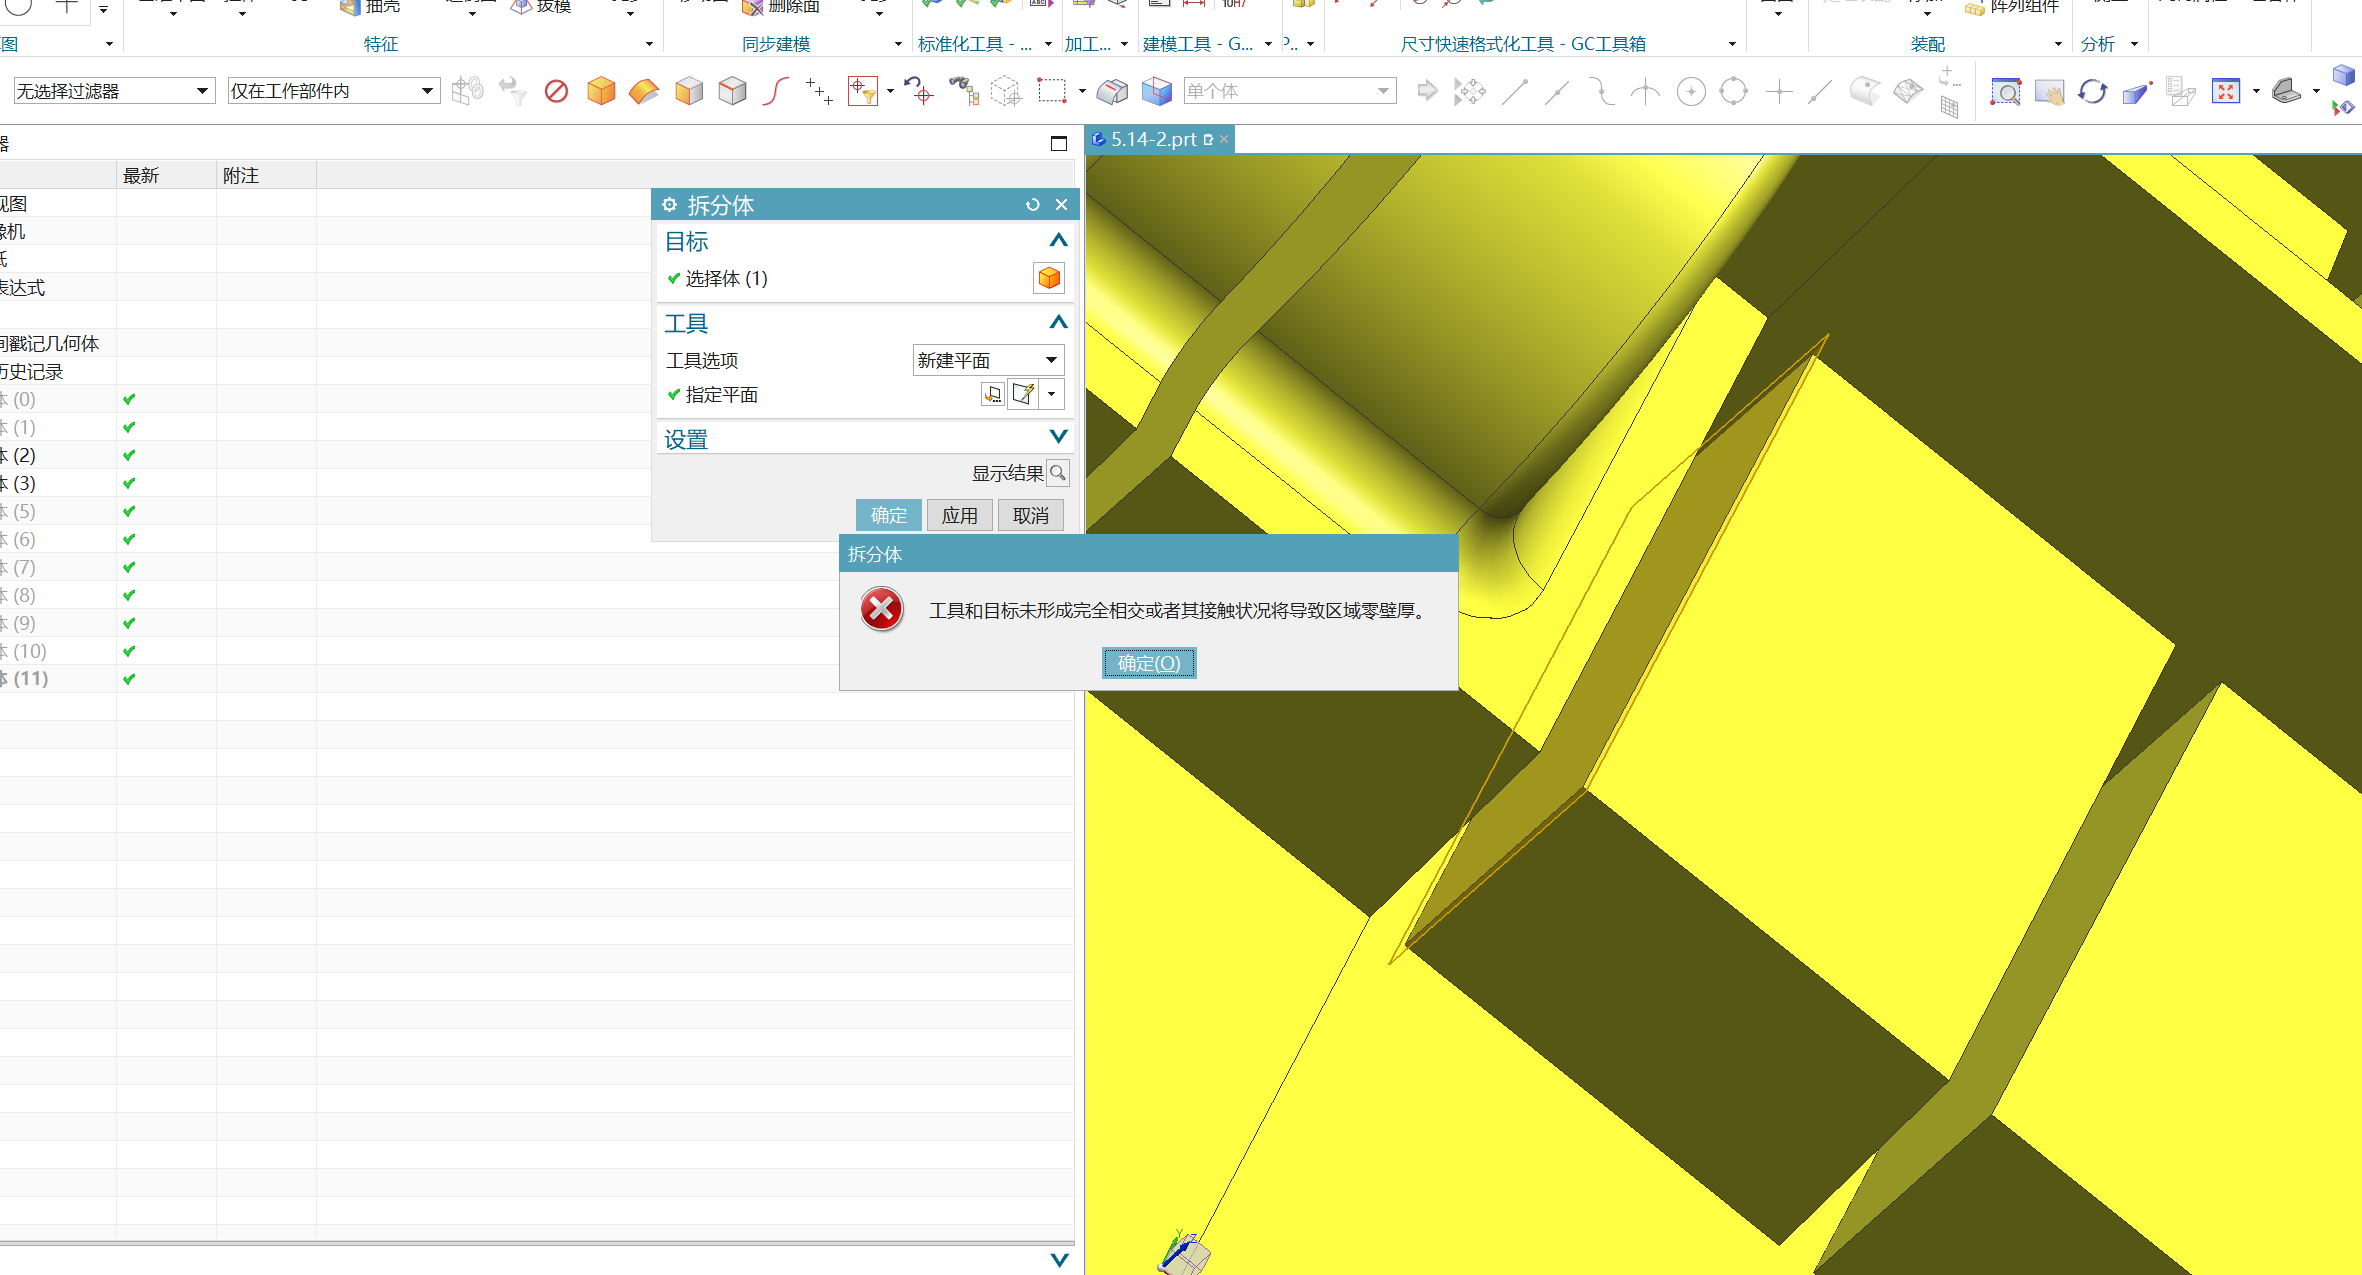Screen dimensions: 2362x1275
Task: Select the point filter plus-signs icon
Action: pyautogui.click(x=818, y=91)
